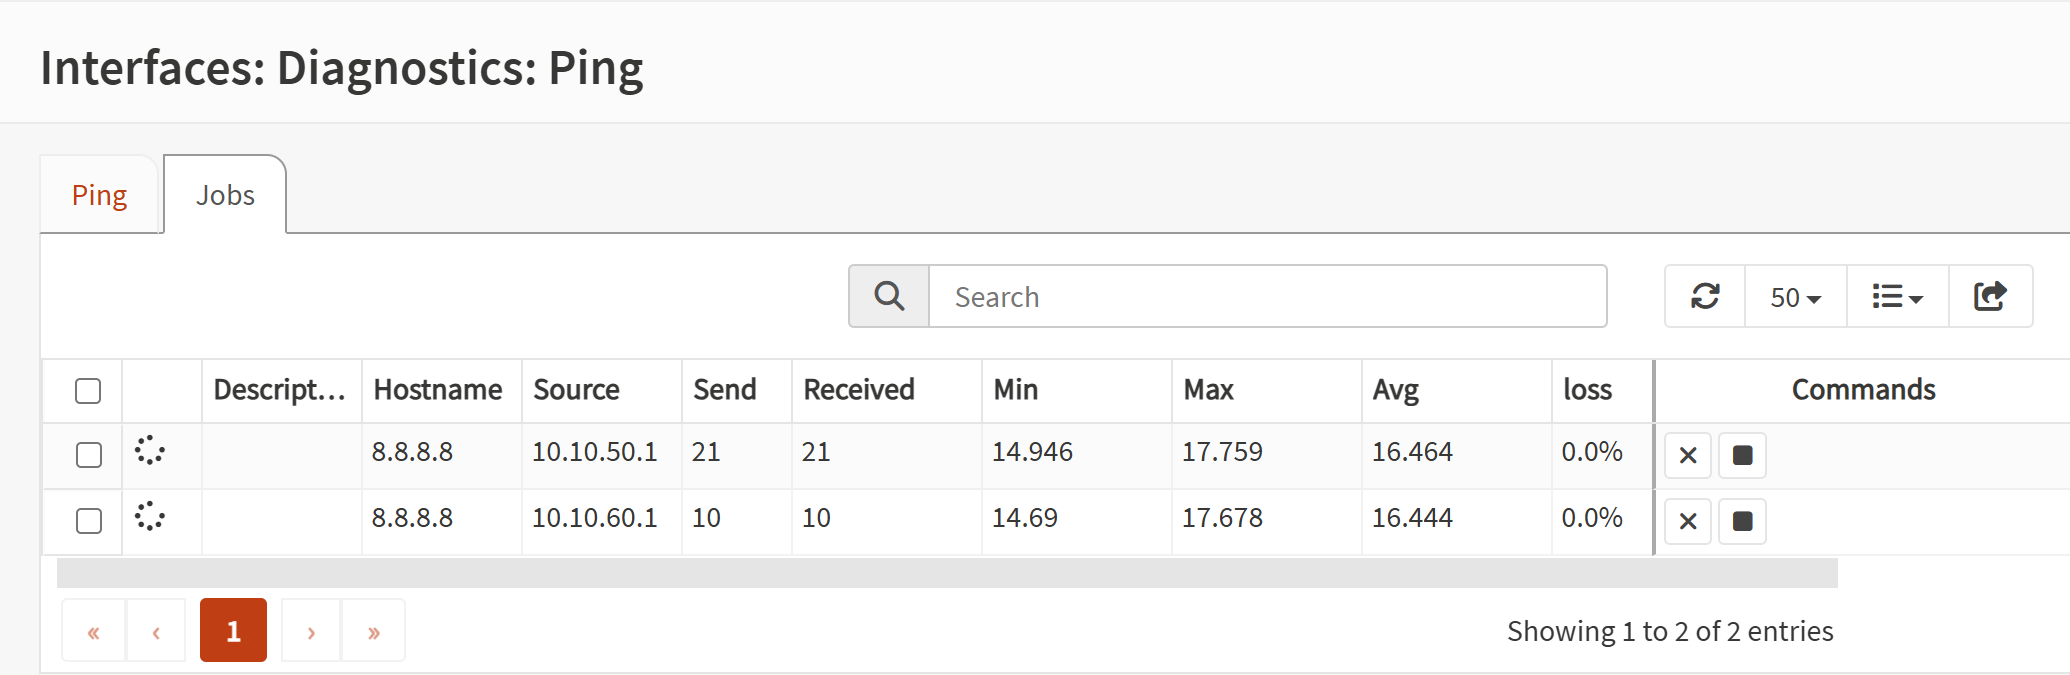Stop the 10.10.60.1 ping job

pos(1742,521)
